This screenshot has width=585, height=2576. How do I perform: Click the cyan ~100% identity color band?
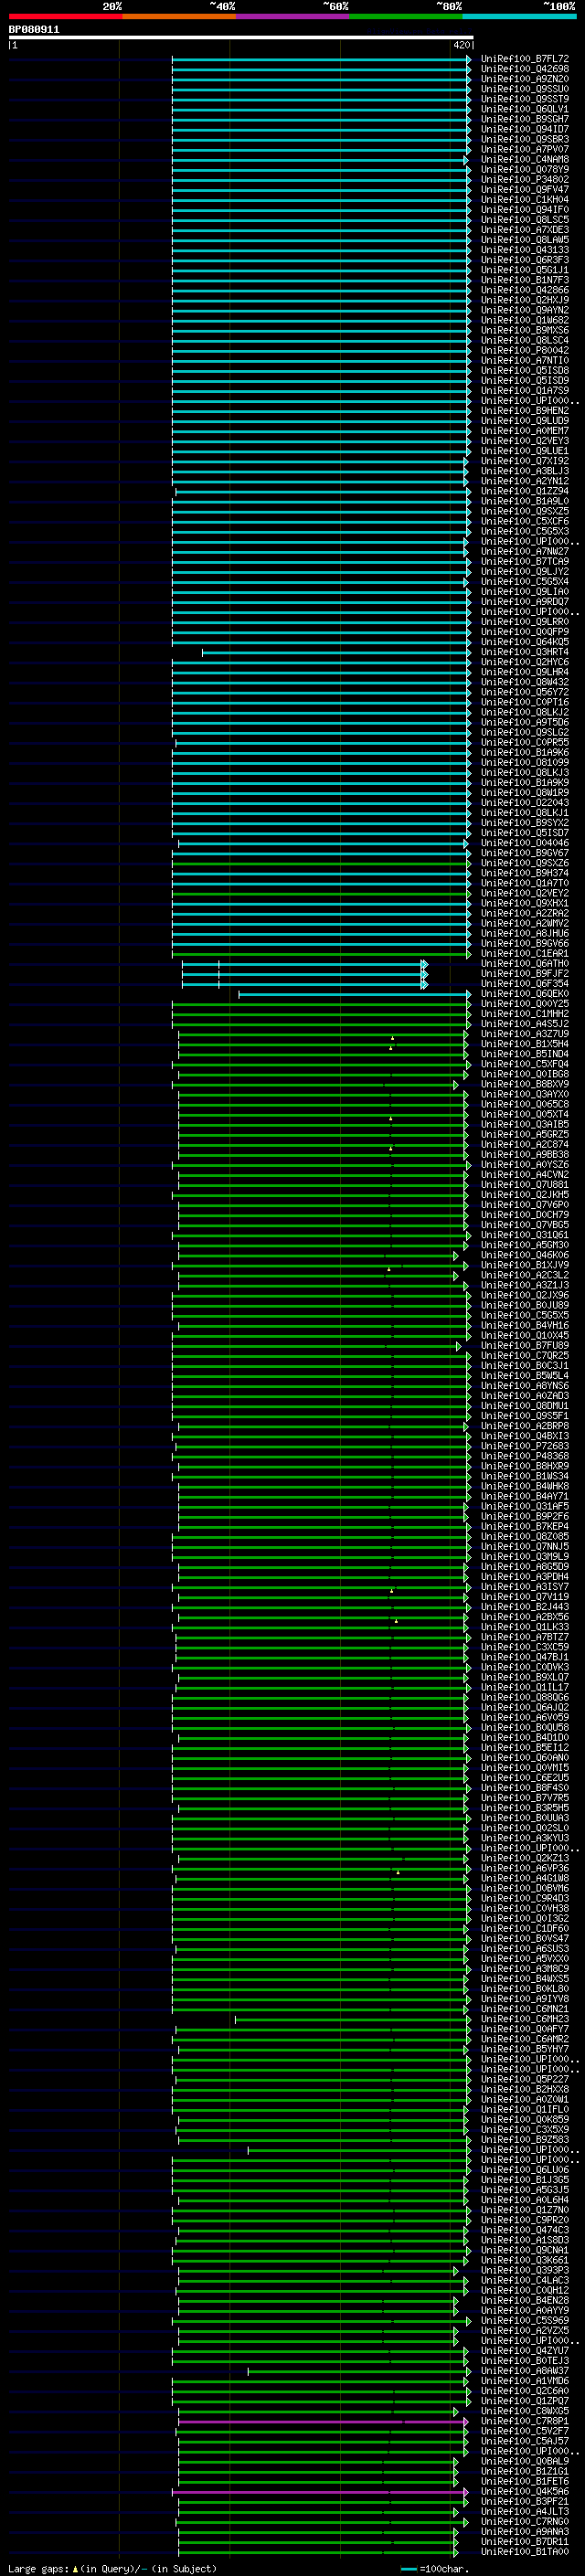(x=519, y=16)
